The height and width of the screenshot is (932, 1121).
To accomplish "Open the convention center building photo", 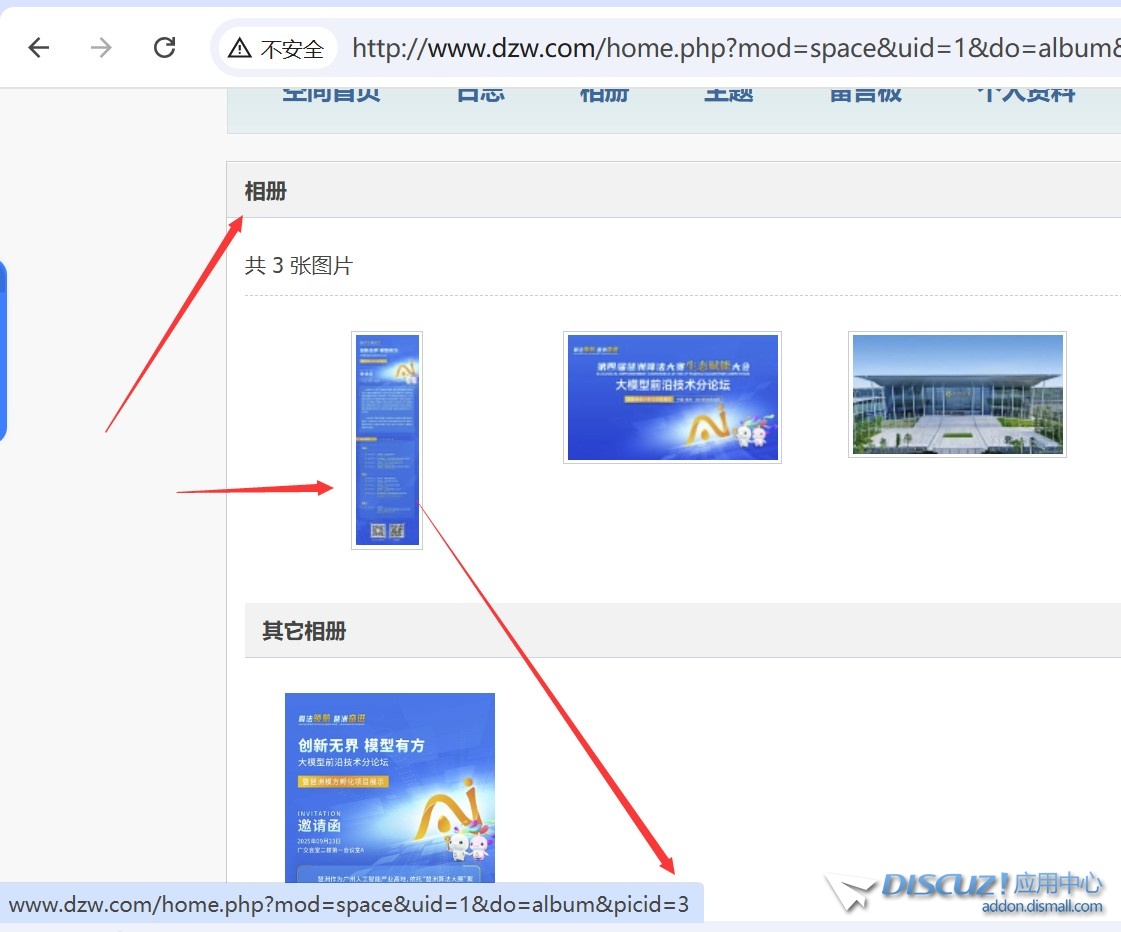I will tap(957, 394).
